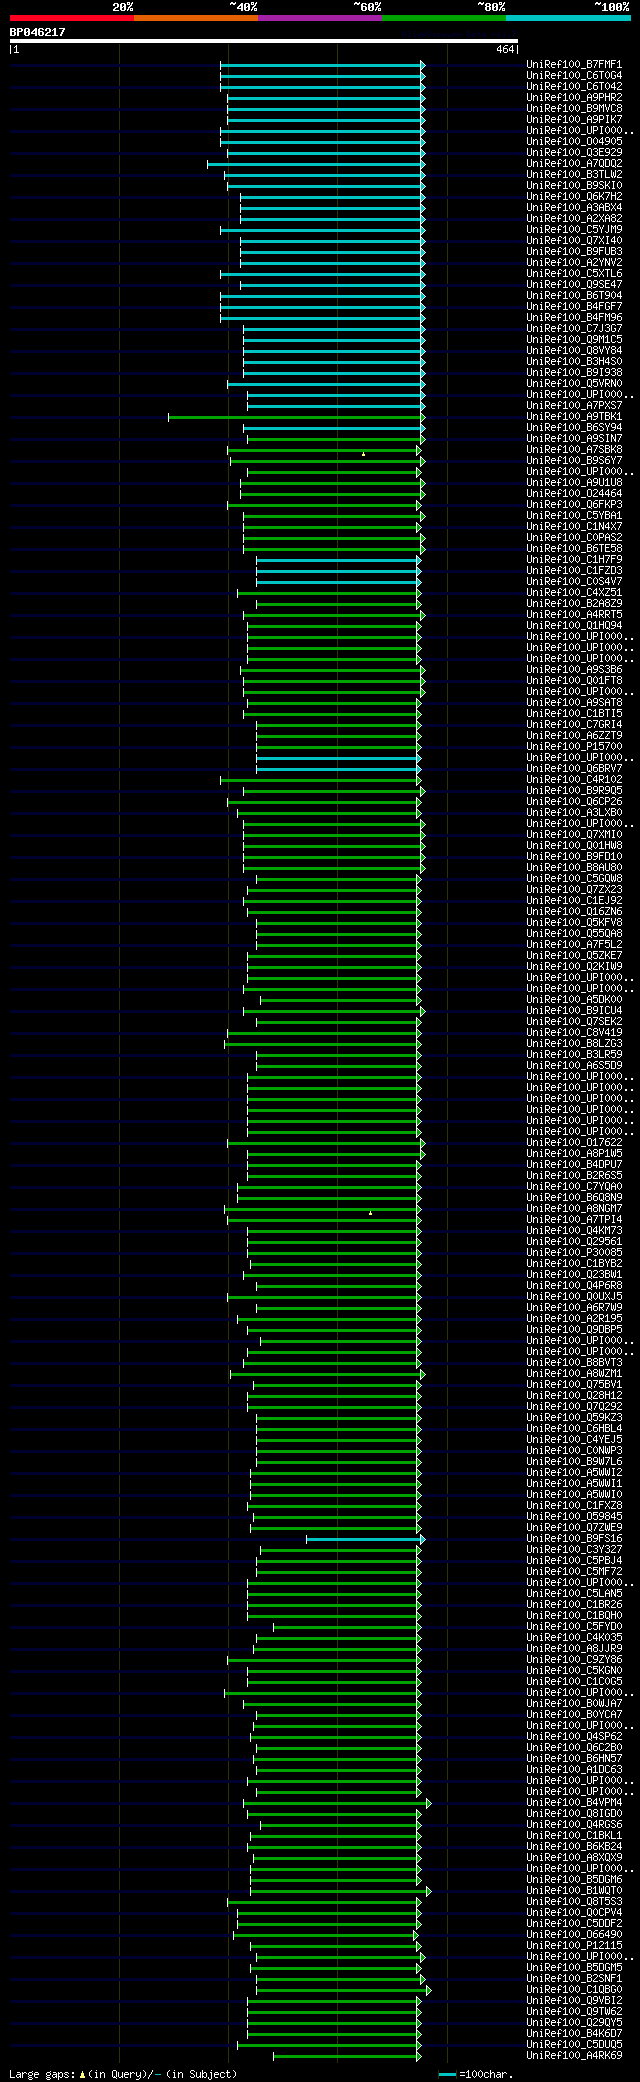Click the arrowhead of the C1QBG0 alignment

[428, 1990]
